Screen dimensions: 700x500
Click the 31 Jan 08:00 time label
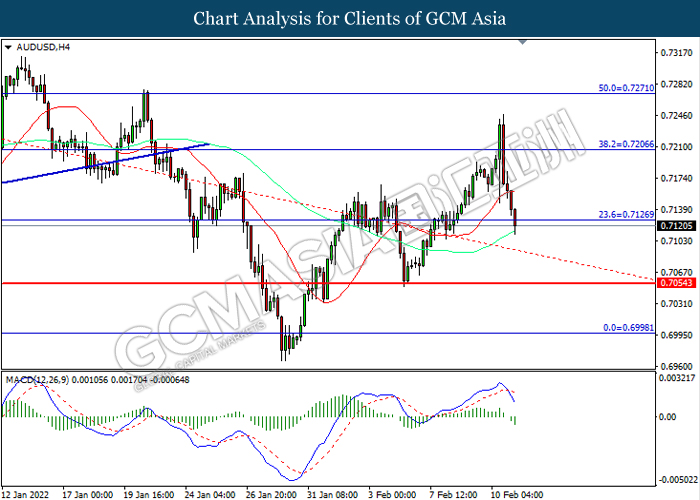[332, 495]
